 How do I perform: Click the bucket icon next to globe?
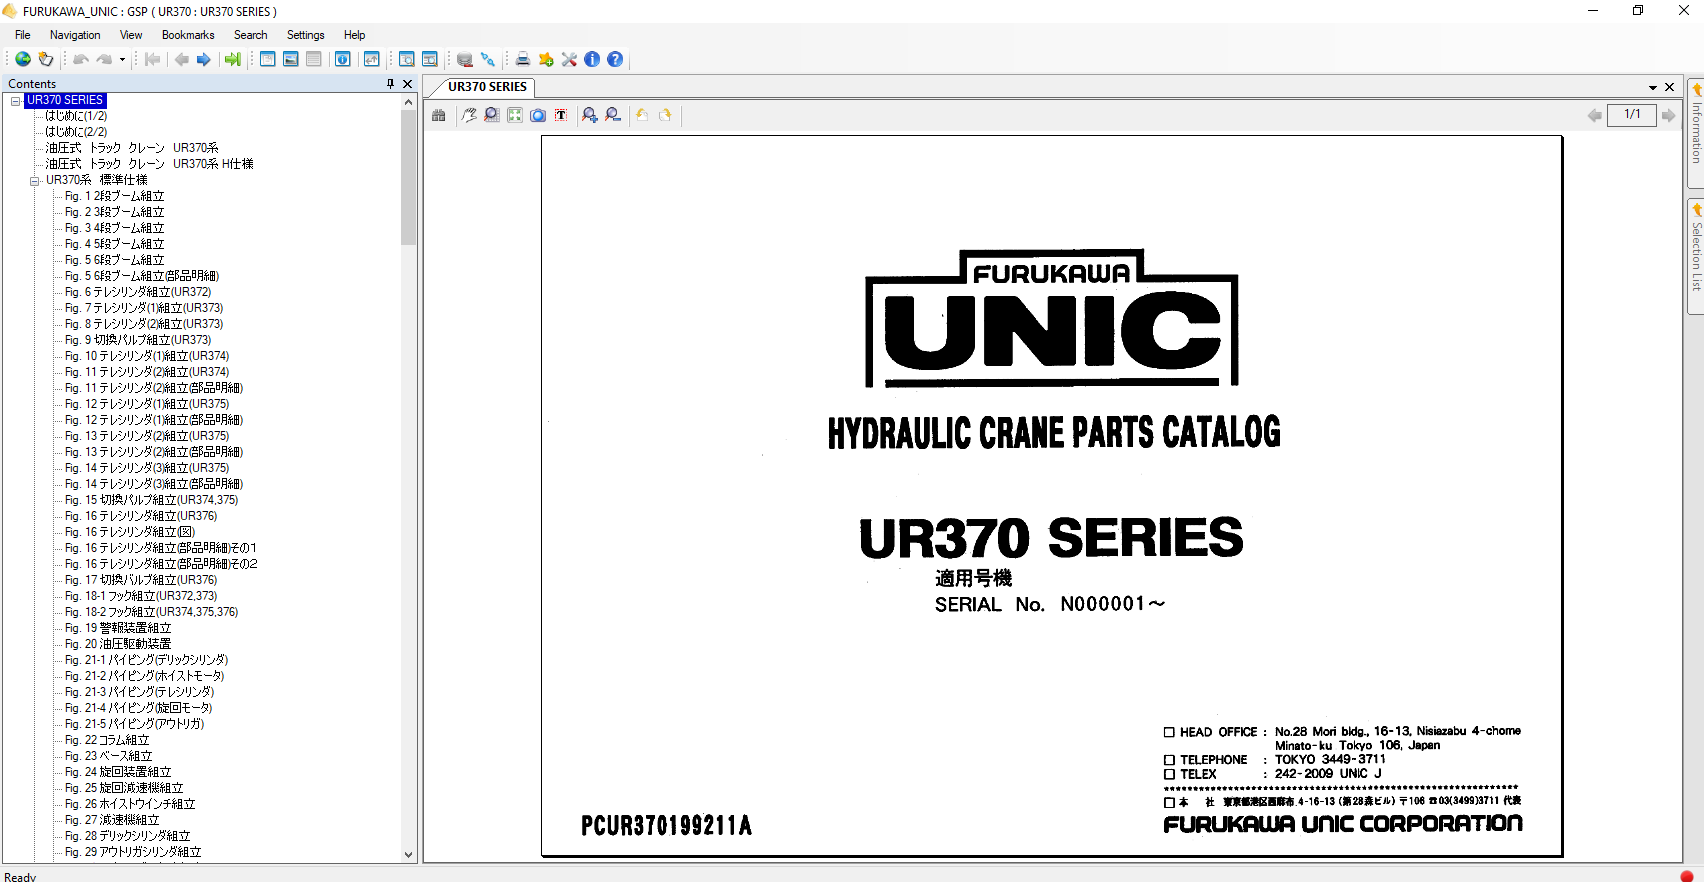pyautogui.click(x=46, y=60)
